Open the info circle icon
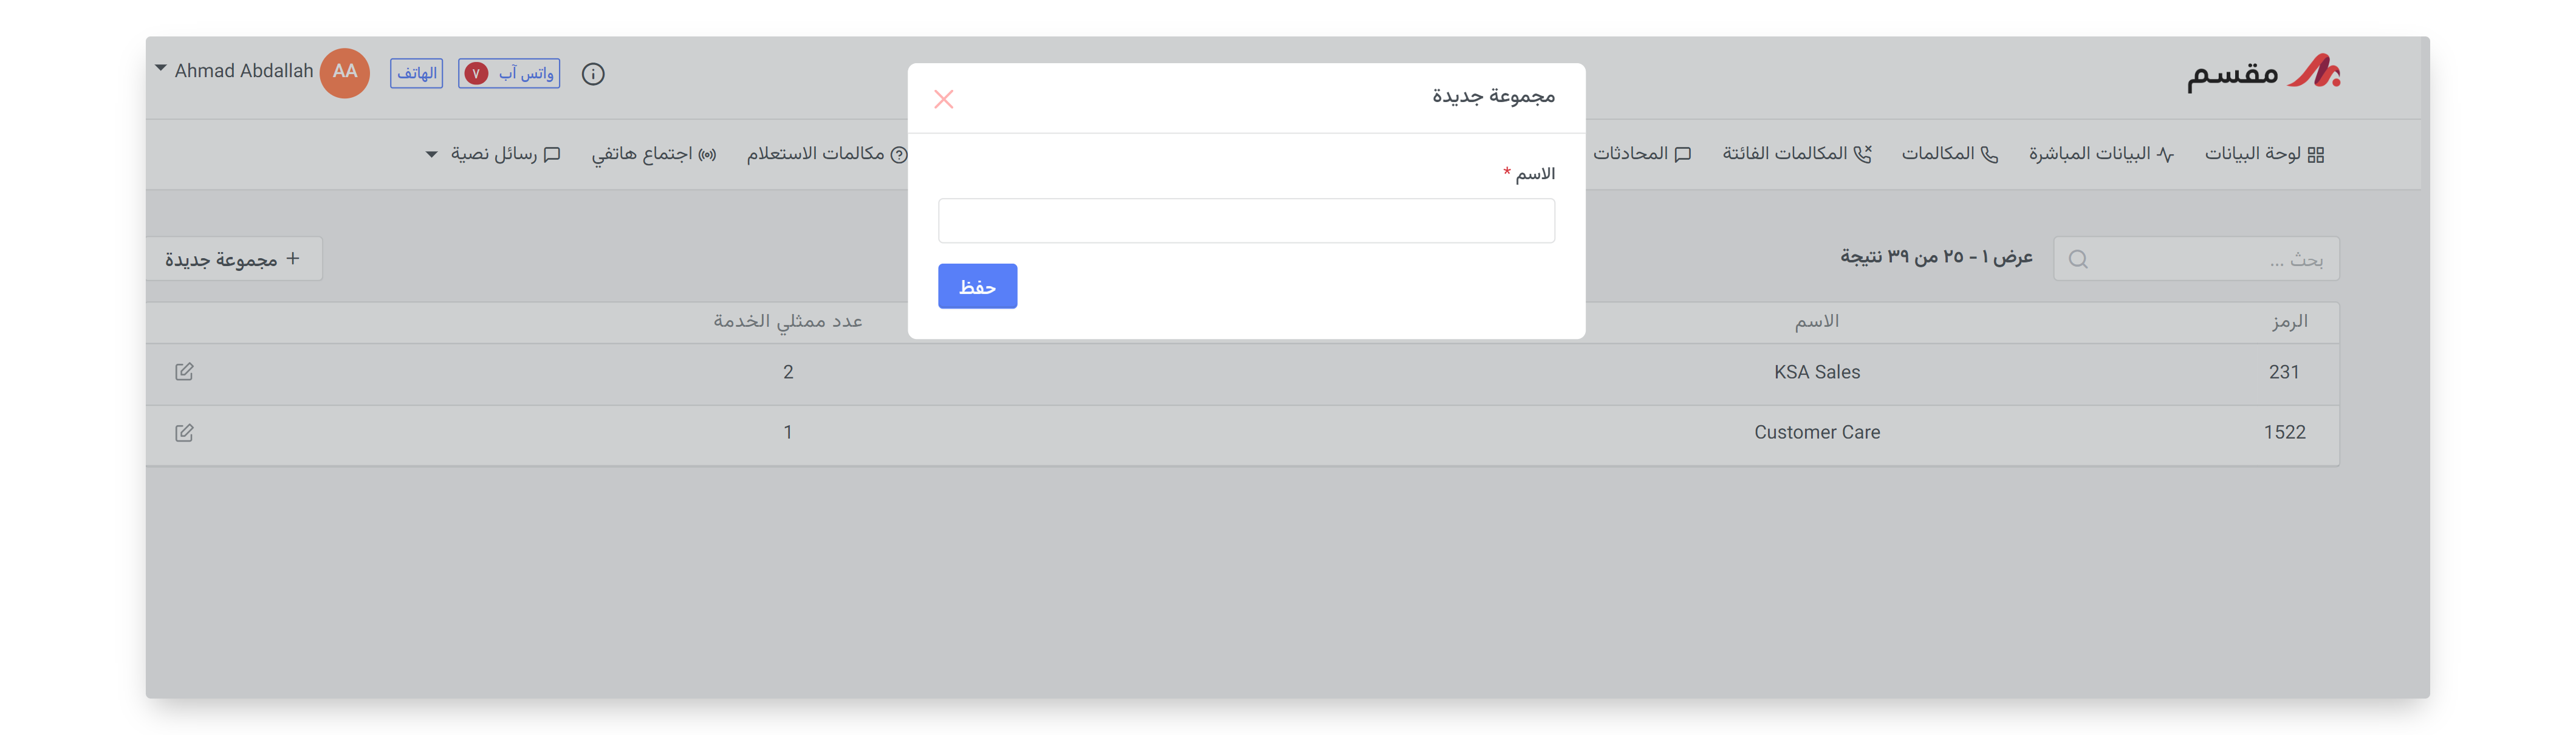This screenshot has height=735, width=2576. (x=593, y=74)
